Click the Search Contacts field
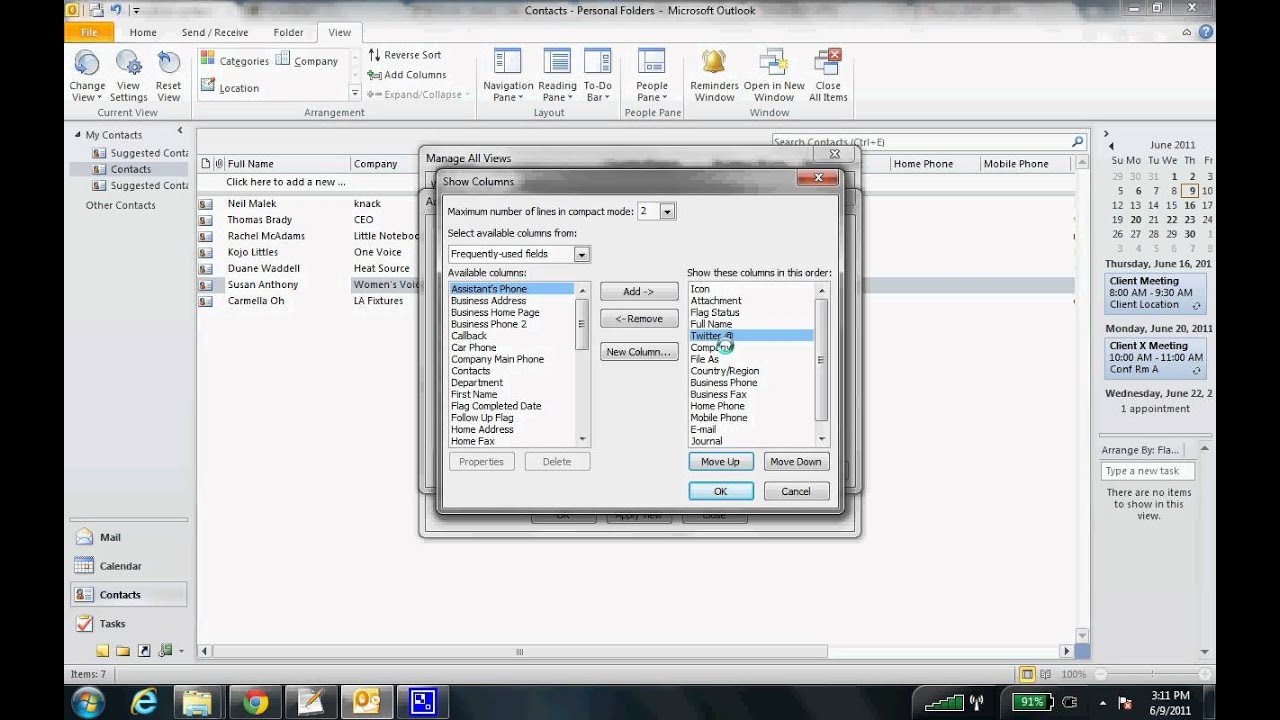Screen dimensions: 1280x720 (x=920, y=142)
